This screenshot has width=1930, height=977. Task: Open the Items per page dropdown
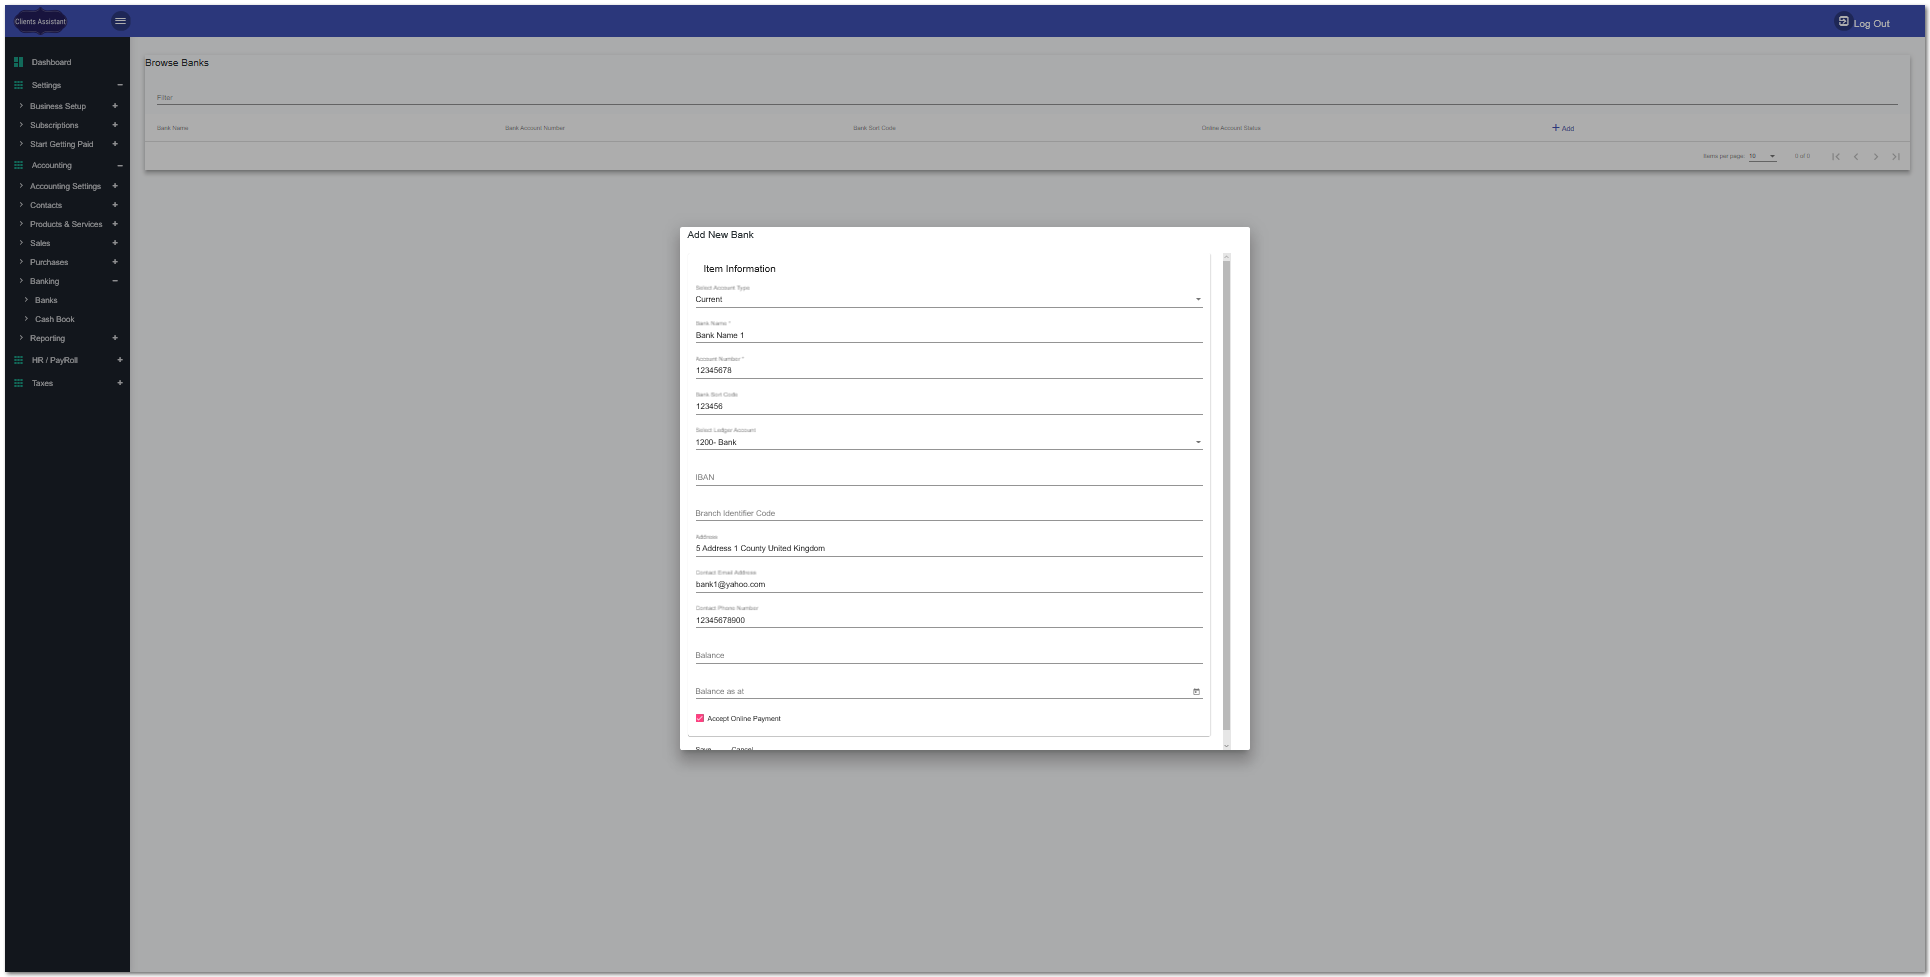[x=1763, y=156]
